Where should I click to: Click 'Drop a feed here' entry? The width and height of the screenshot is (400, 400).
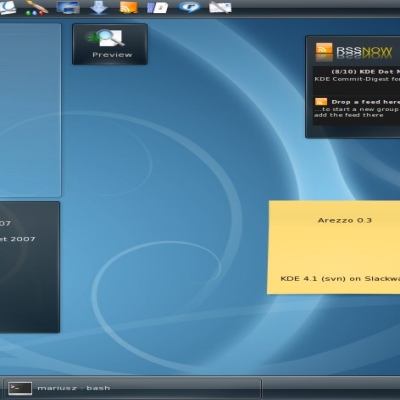pyautogui.click(x=366, y=102)
